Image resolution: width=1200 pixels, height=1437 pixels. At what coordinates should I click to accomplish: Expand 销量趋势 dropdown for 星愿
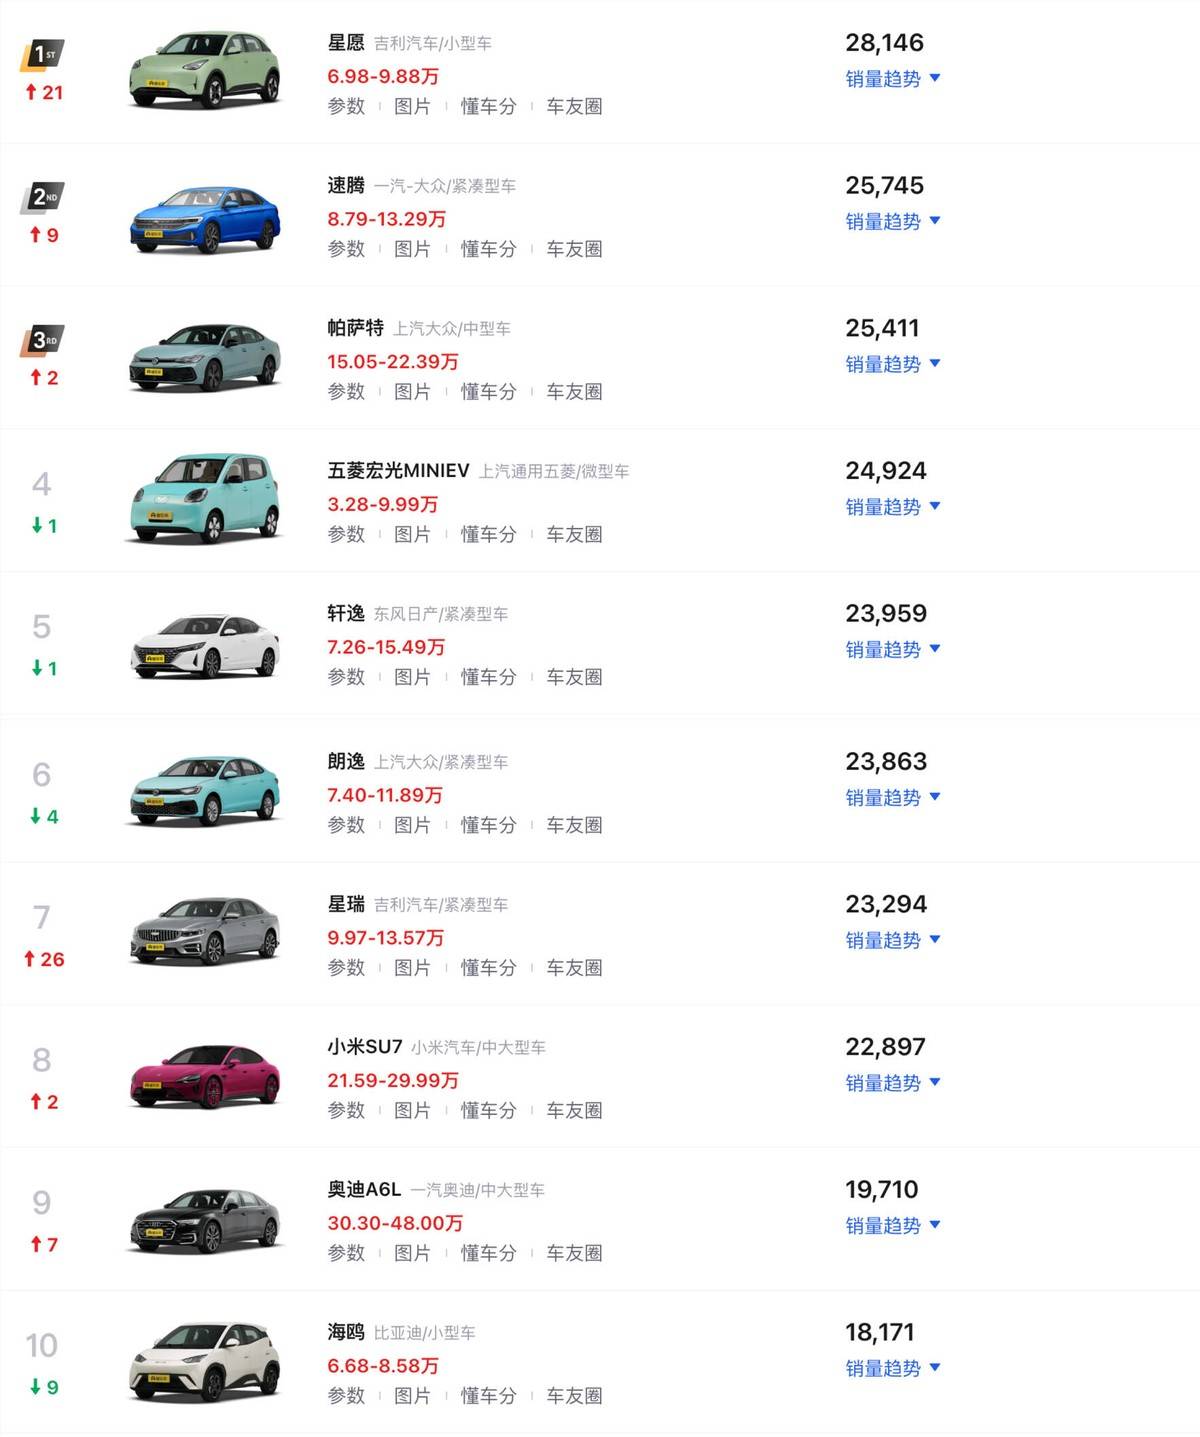892,79
